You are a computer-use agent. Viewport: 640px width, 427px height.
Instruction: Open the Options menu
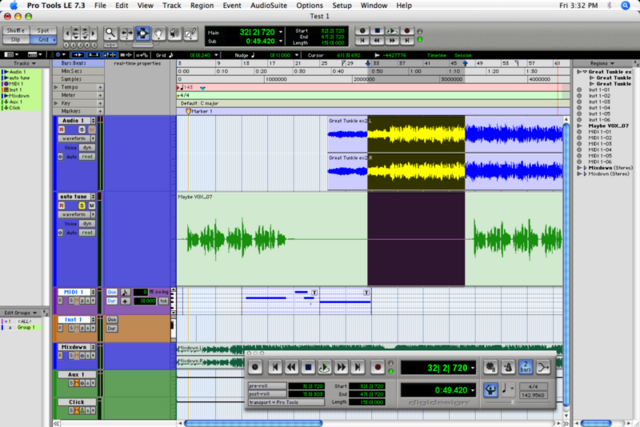[309, 5]
